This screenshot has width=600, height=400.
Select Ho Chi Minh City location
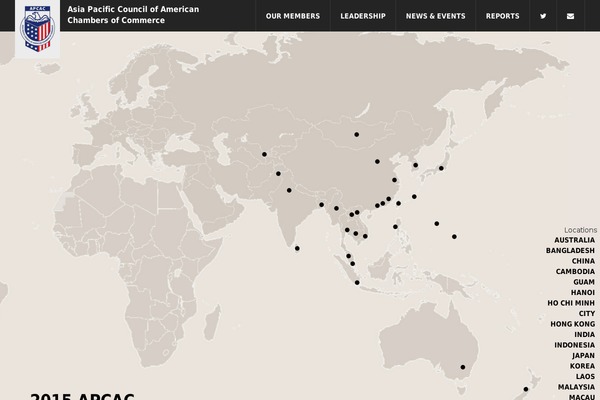point(571,308)
